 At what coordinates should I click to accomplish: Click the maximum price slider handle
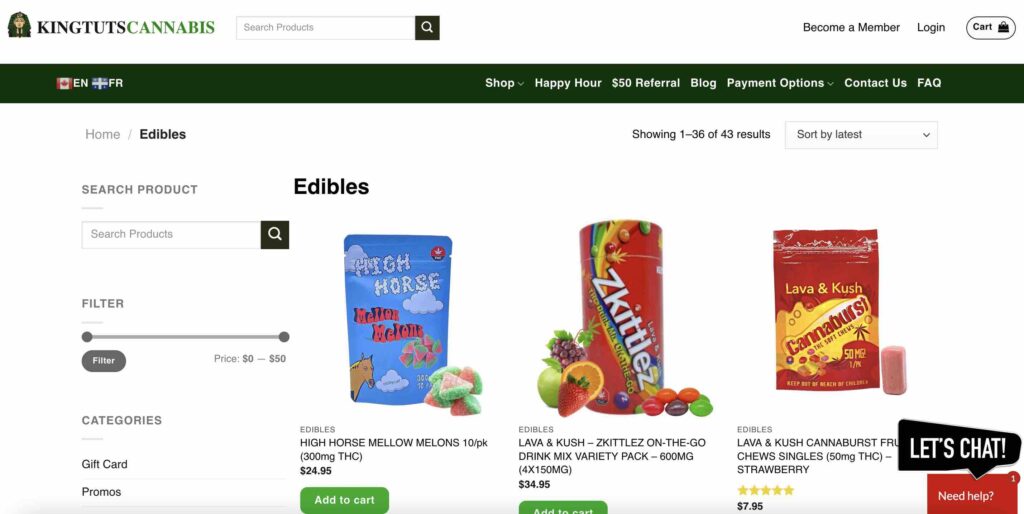pos(283,337)
